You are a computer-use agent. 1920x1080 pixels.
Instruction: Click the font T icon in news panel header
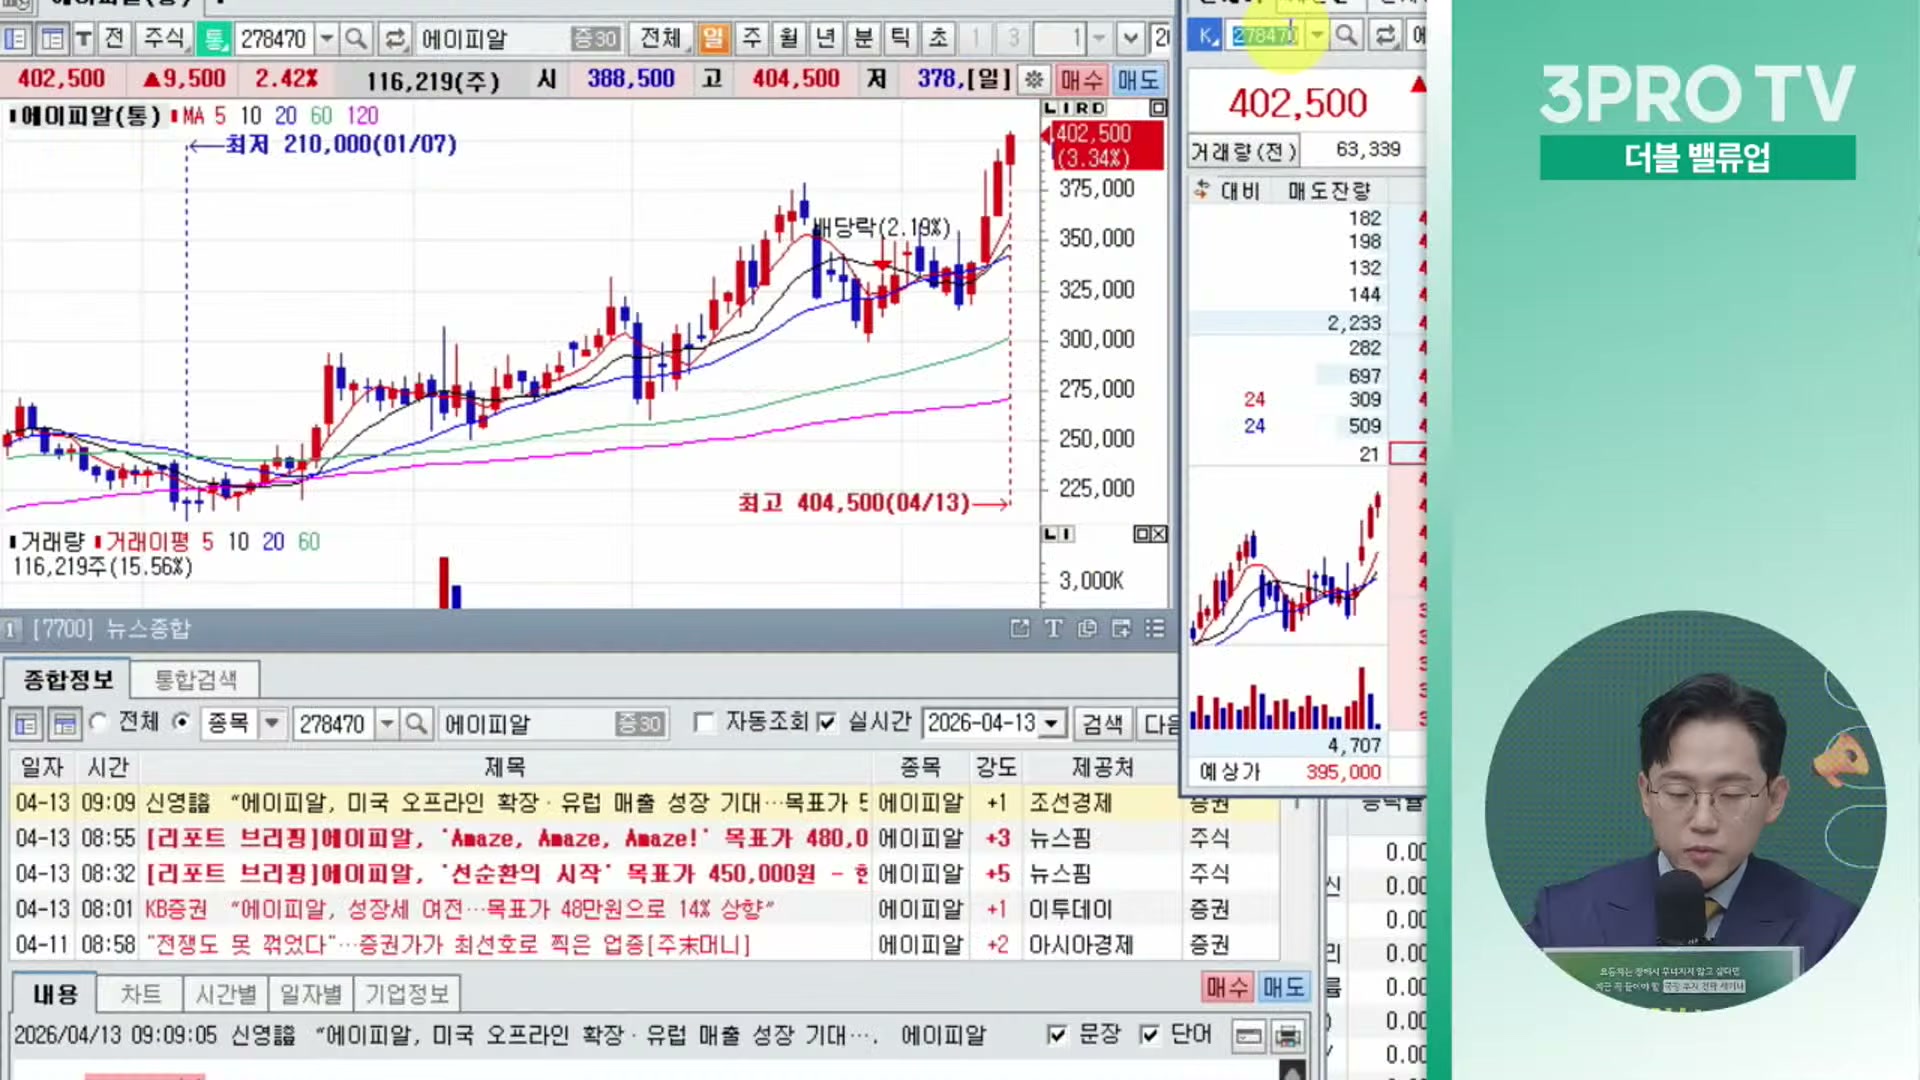1053,628
